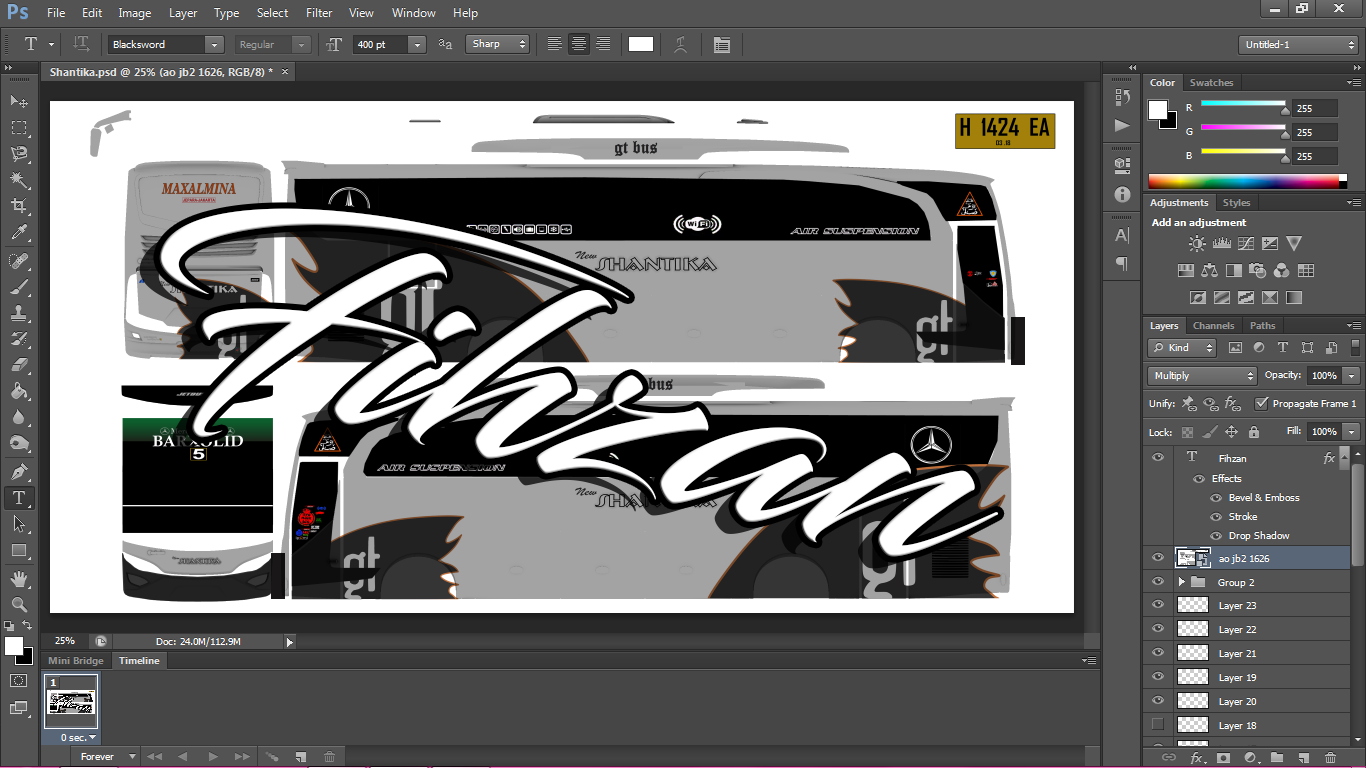Switch to the Channels tab
1366x768 pixels.
click(x=1213, y=326)
